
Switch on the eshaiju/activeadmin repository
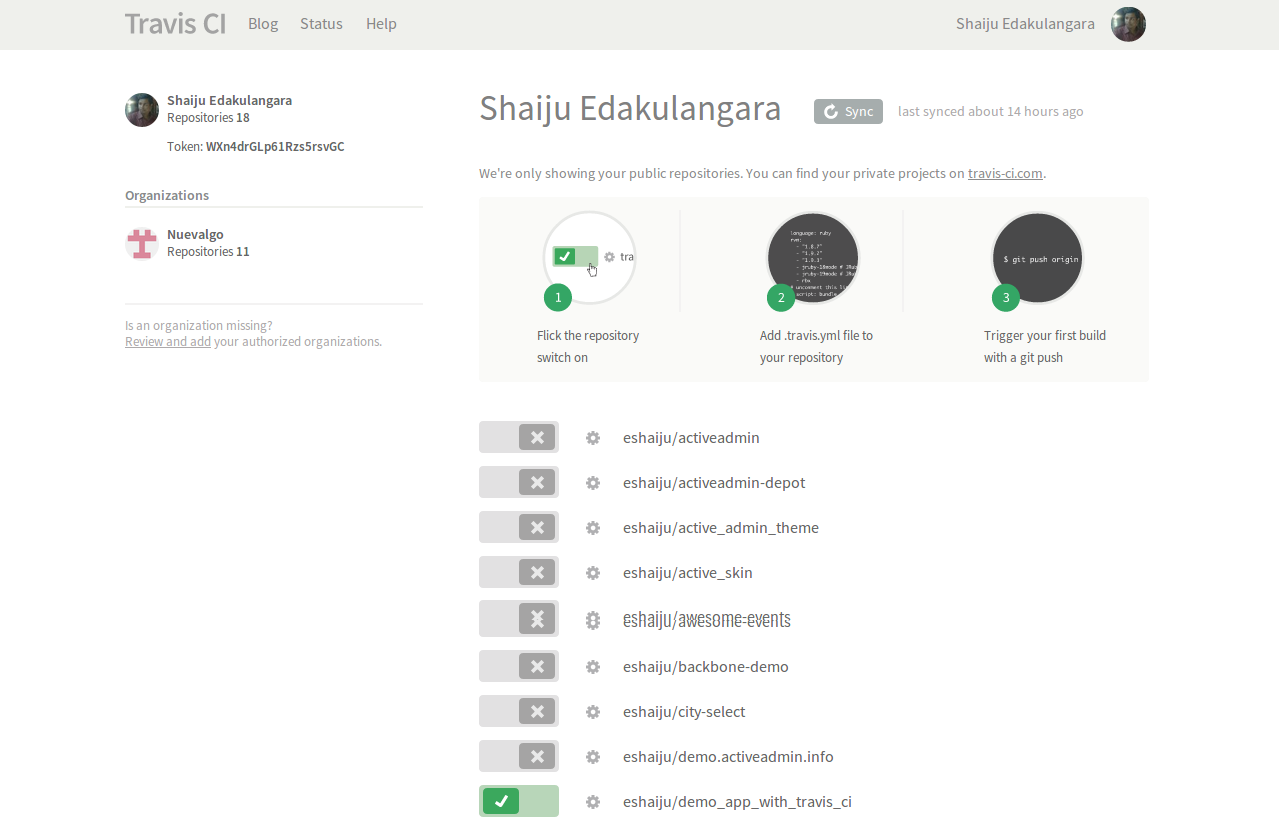(518, 437)
